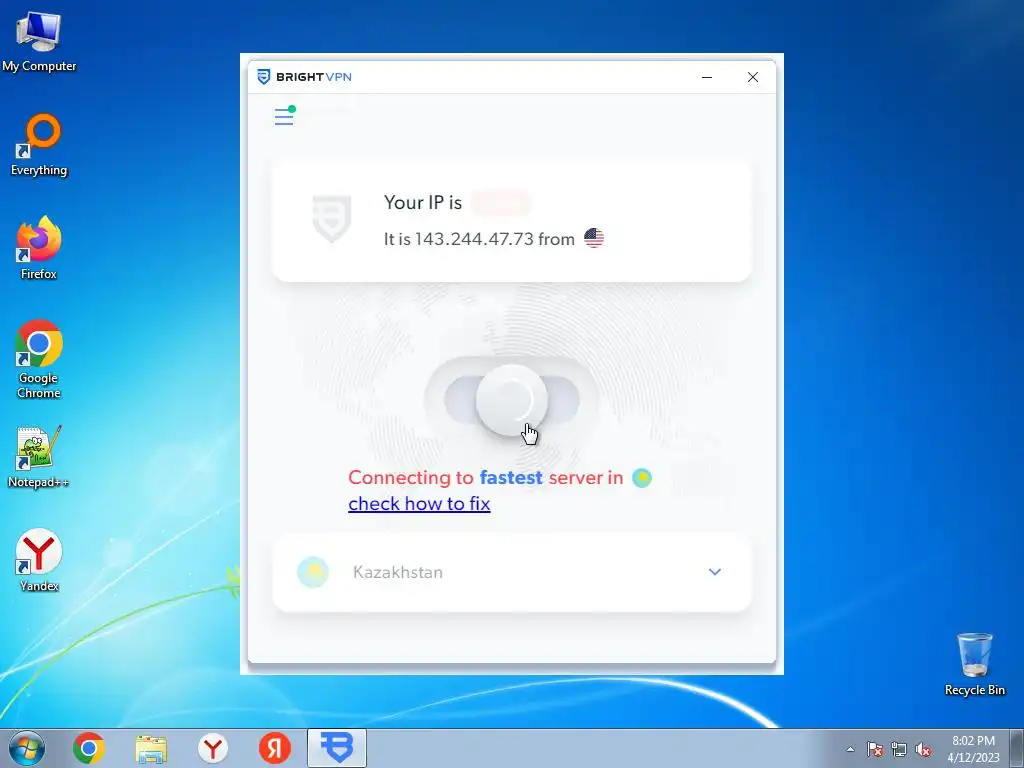Screen dimensions: 1024x768
Task: Select the Recycle Bin desktop icon
Action: 974,664
